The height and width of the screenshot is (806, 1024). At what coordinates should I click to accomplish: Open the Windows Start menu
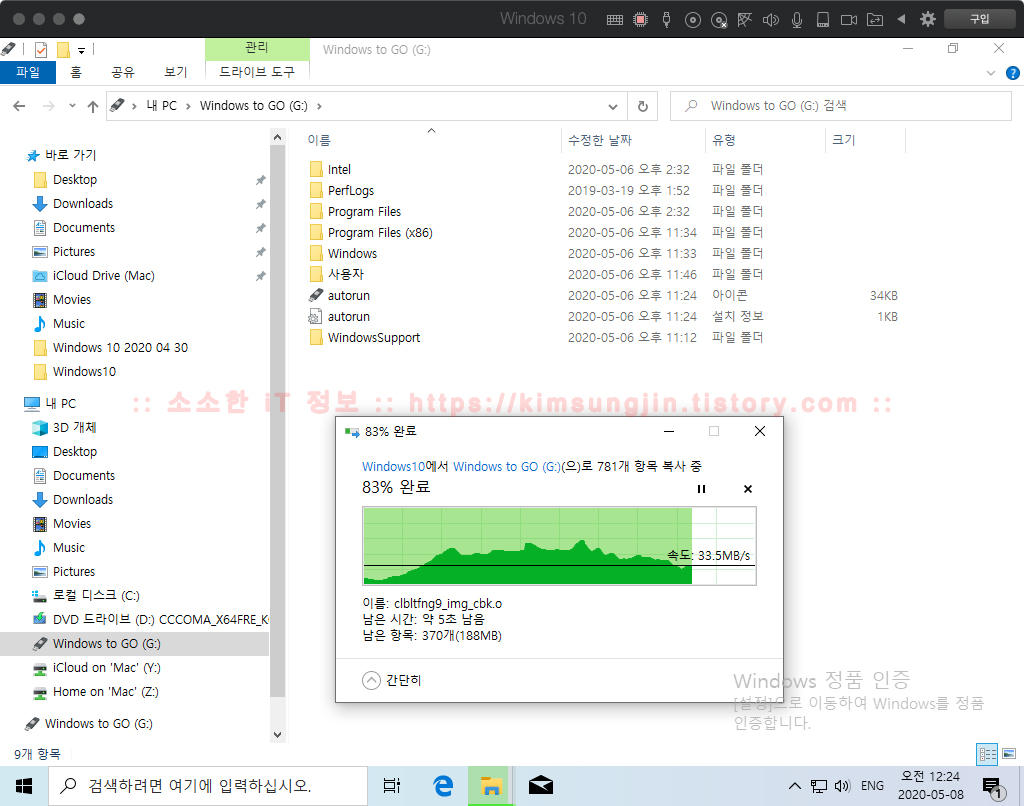(x=24, y=786)
